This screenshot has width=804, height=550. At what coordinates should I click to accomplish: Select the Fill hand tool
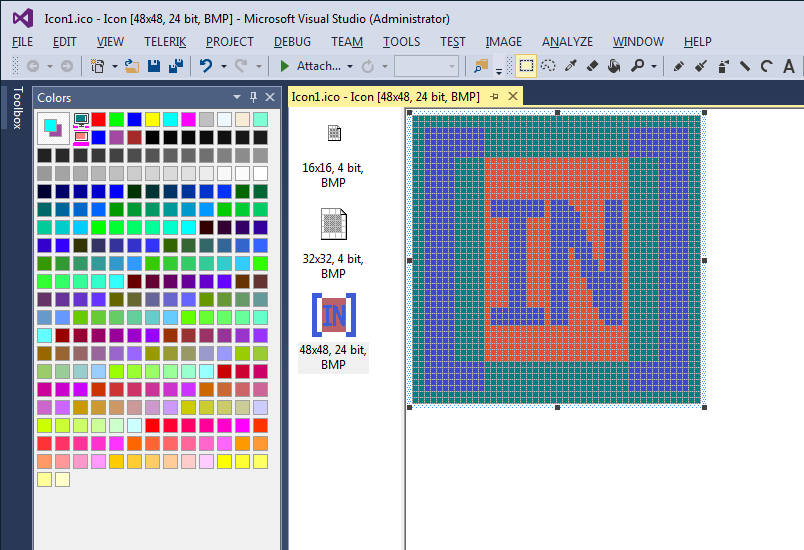(x=614, y=66)
